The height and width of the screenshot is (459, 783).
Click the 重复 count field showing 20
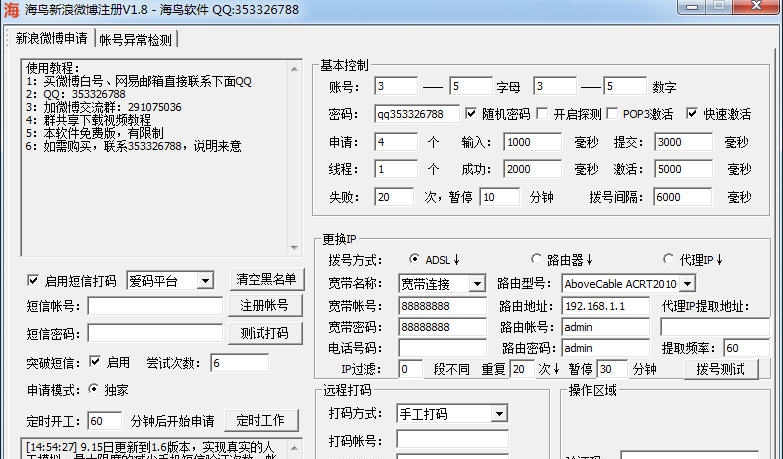(x=522, y=369)
